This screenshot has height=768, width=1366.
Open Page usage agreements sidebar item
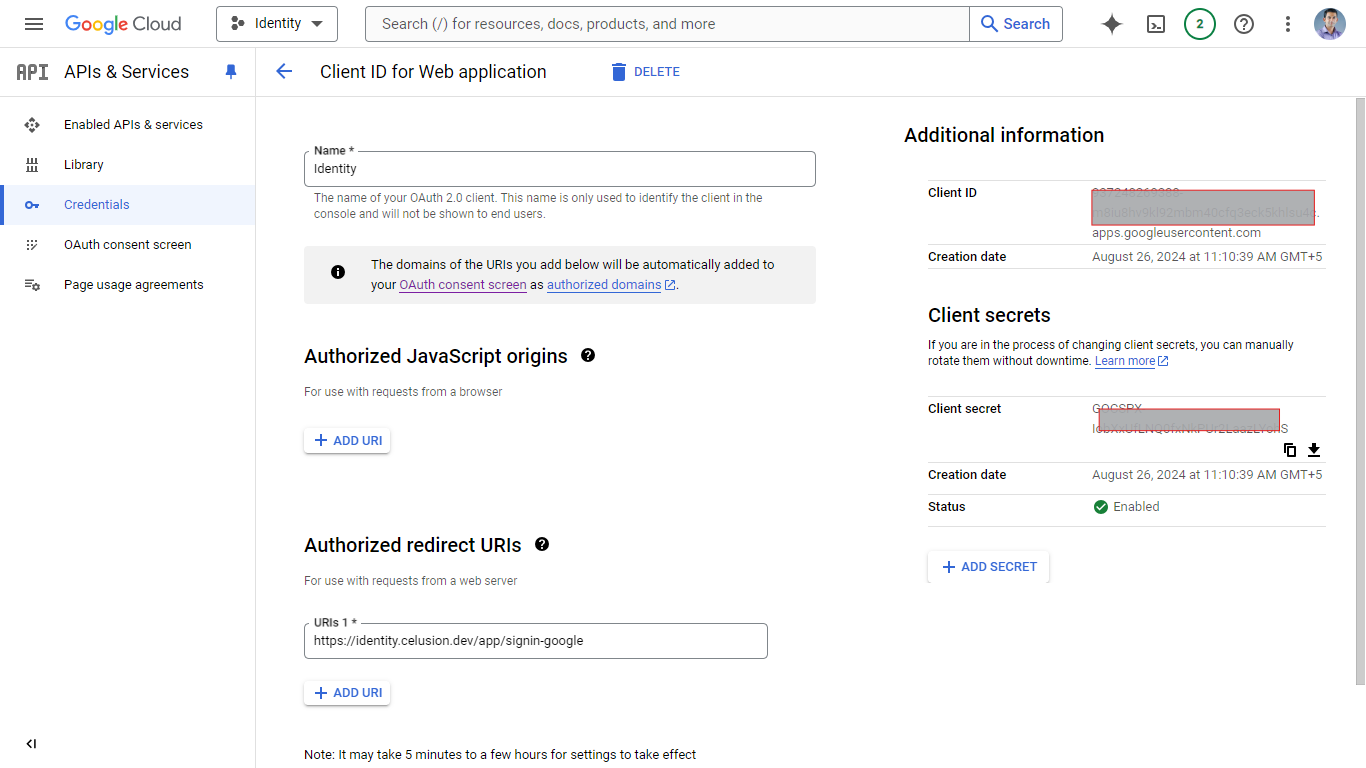click(134, 285)
